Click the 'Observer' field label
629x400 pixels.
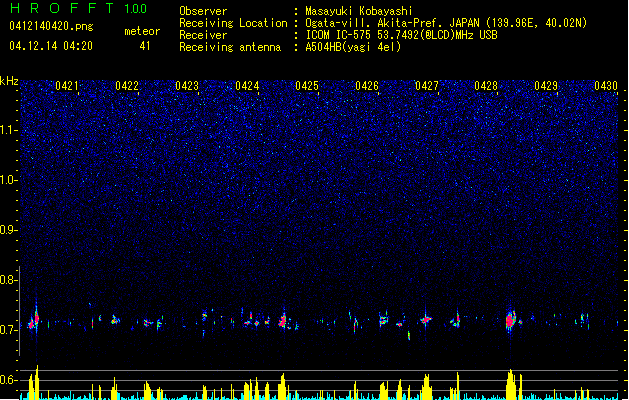tap(203, 11)
